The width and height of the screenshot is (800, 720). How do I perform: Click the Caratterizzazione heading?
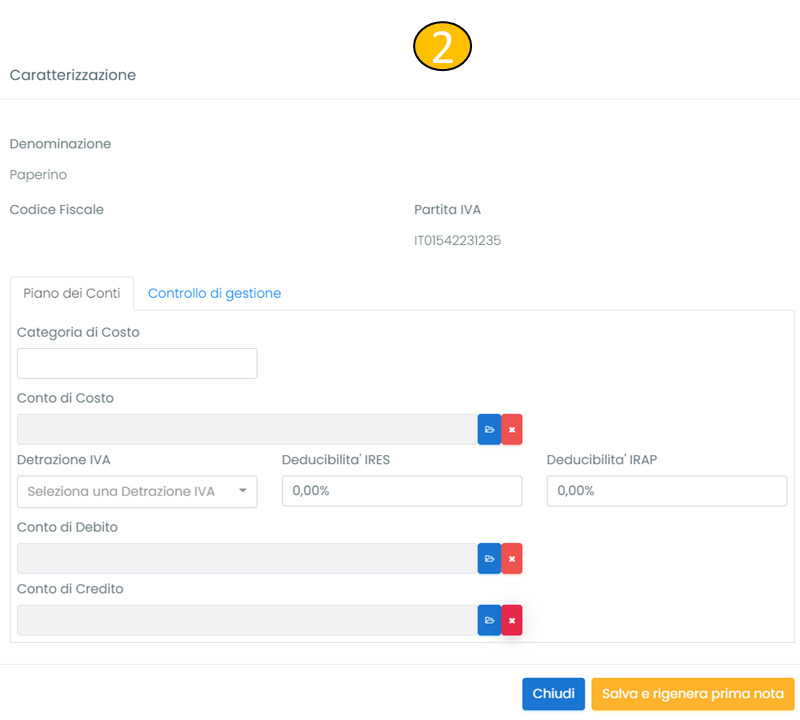coord(72,75)
